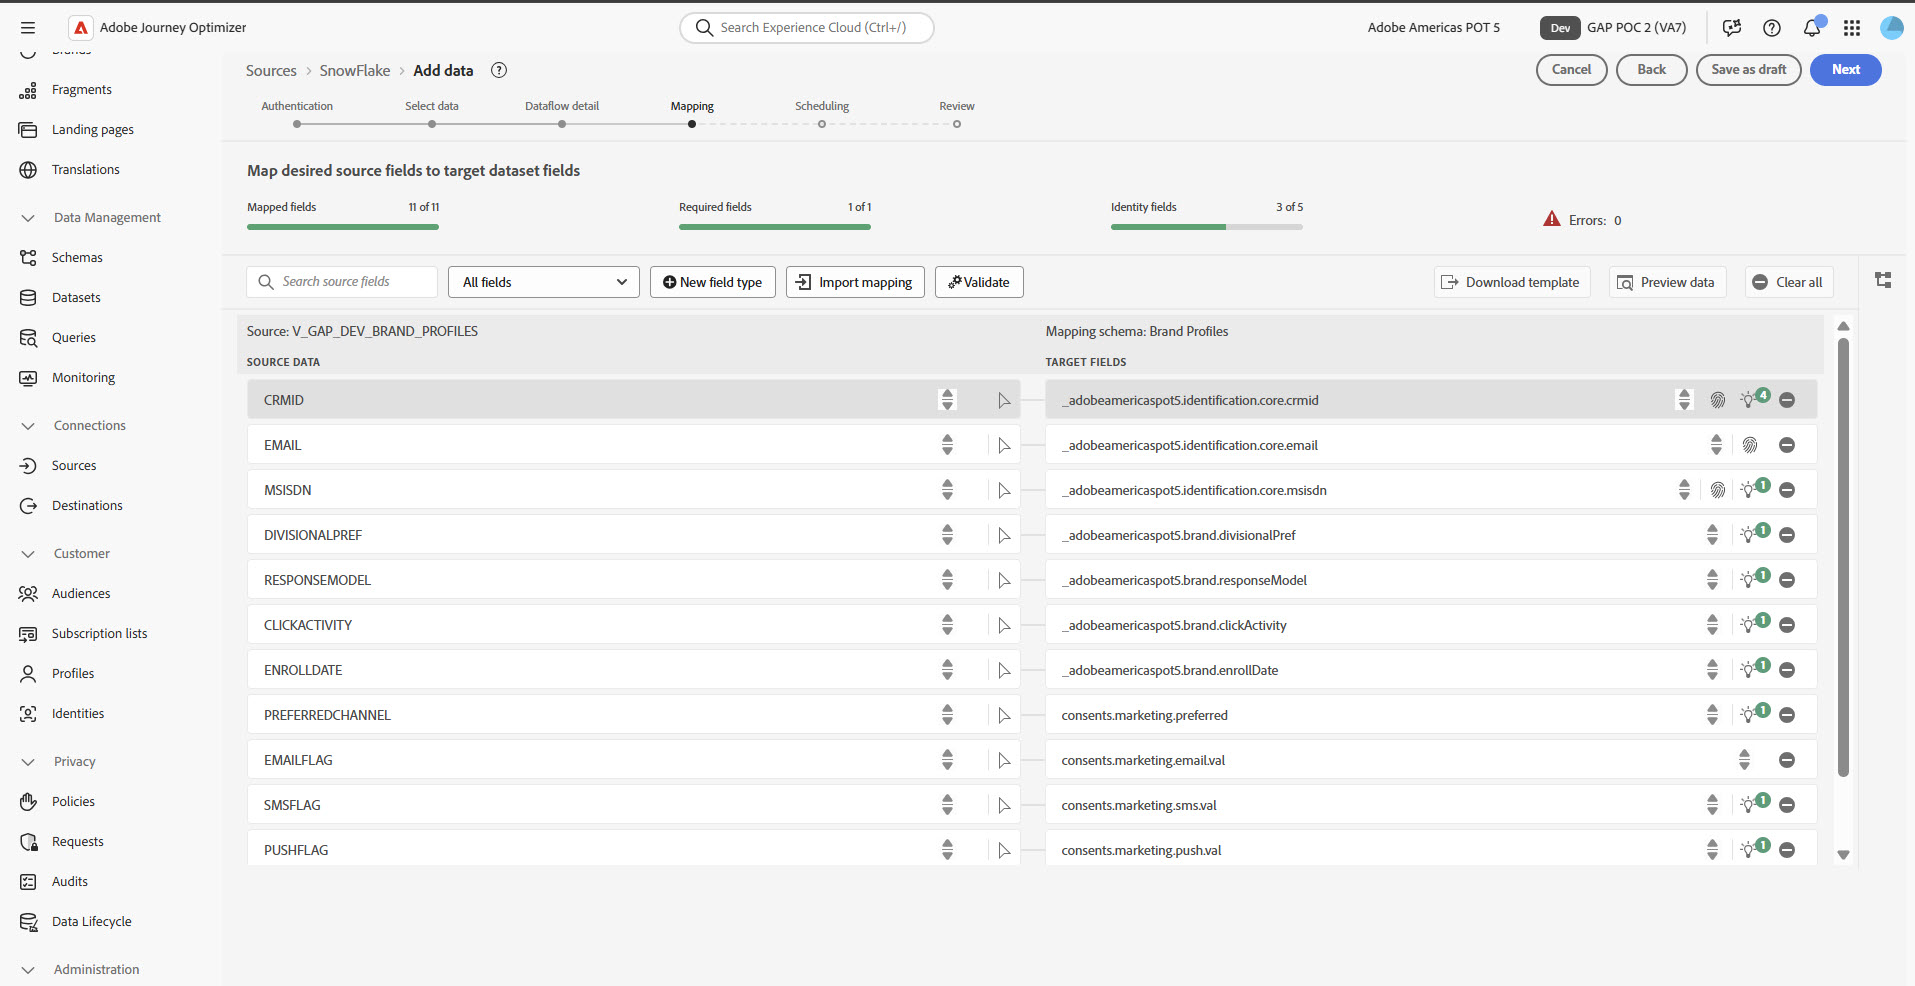This screenshot has height=986, width=1915.
Task: Click the SnowFlake breadcrumb link
Action: pos(355,71)
